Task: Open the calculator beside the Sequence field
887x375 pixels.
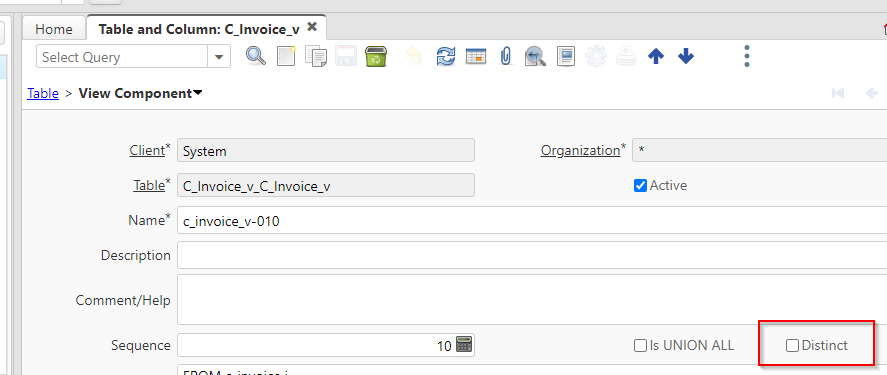Action: pos(464,345)
